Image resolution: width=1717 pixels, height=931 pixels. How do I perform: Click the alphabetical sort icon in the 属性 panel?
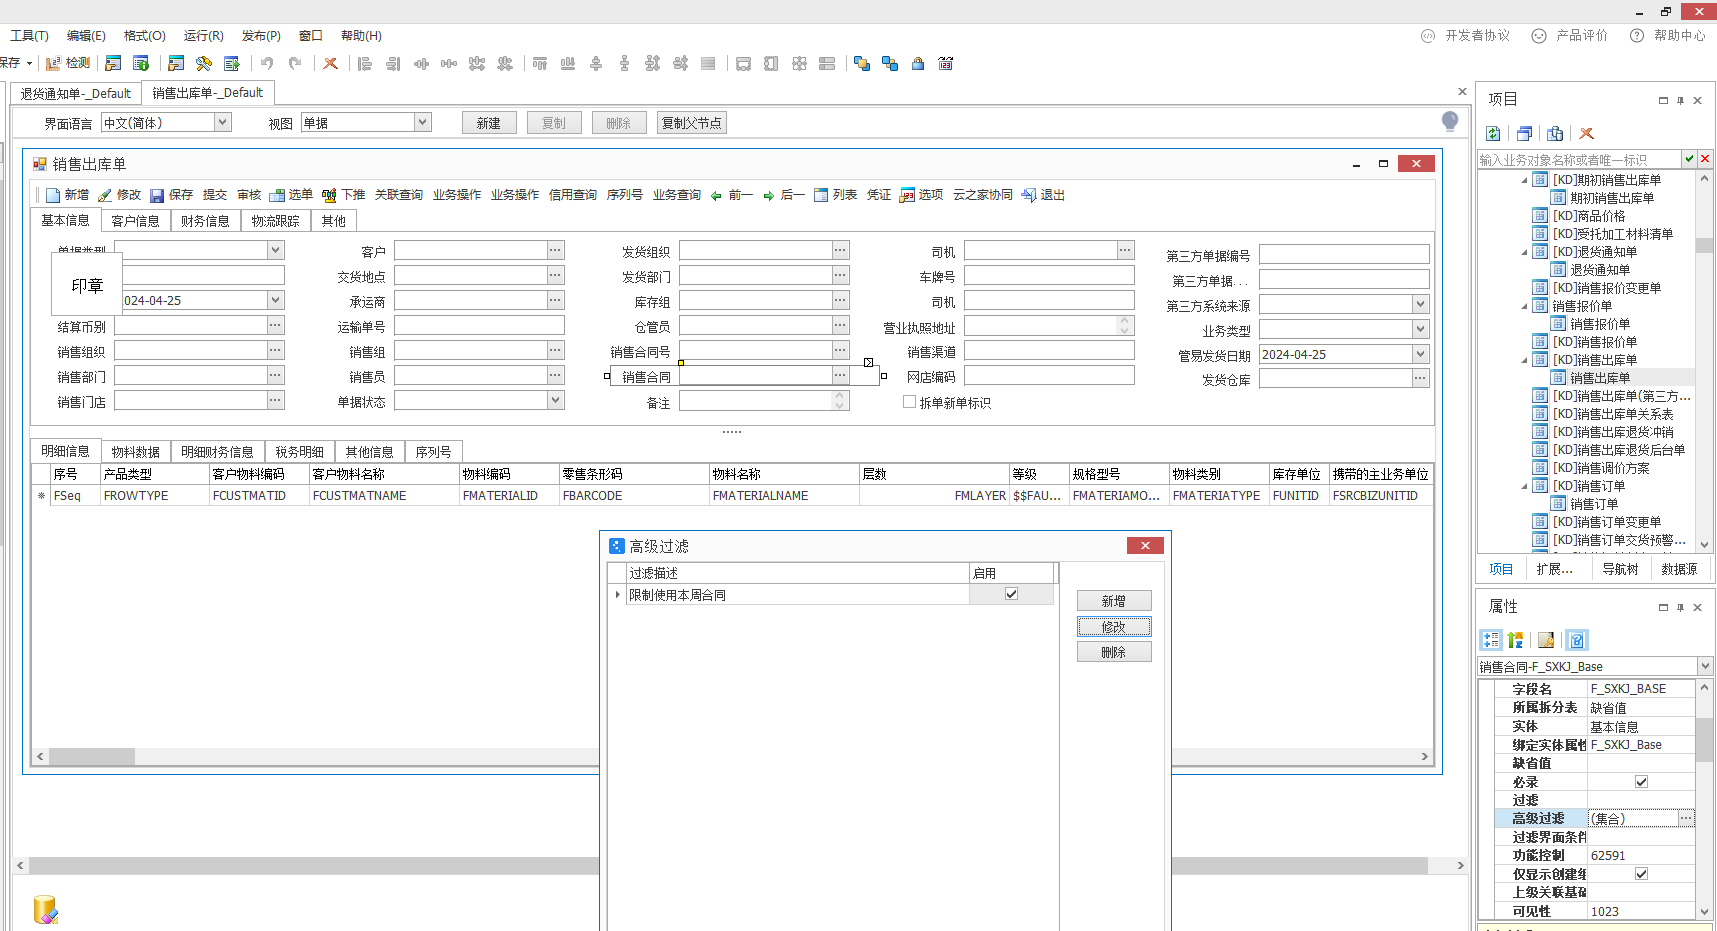1516,640
